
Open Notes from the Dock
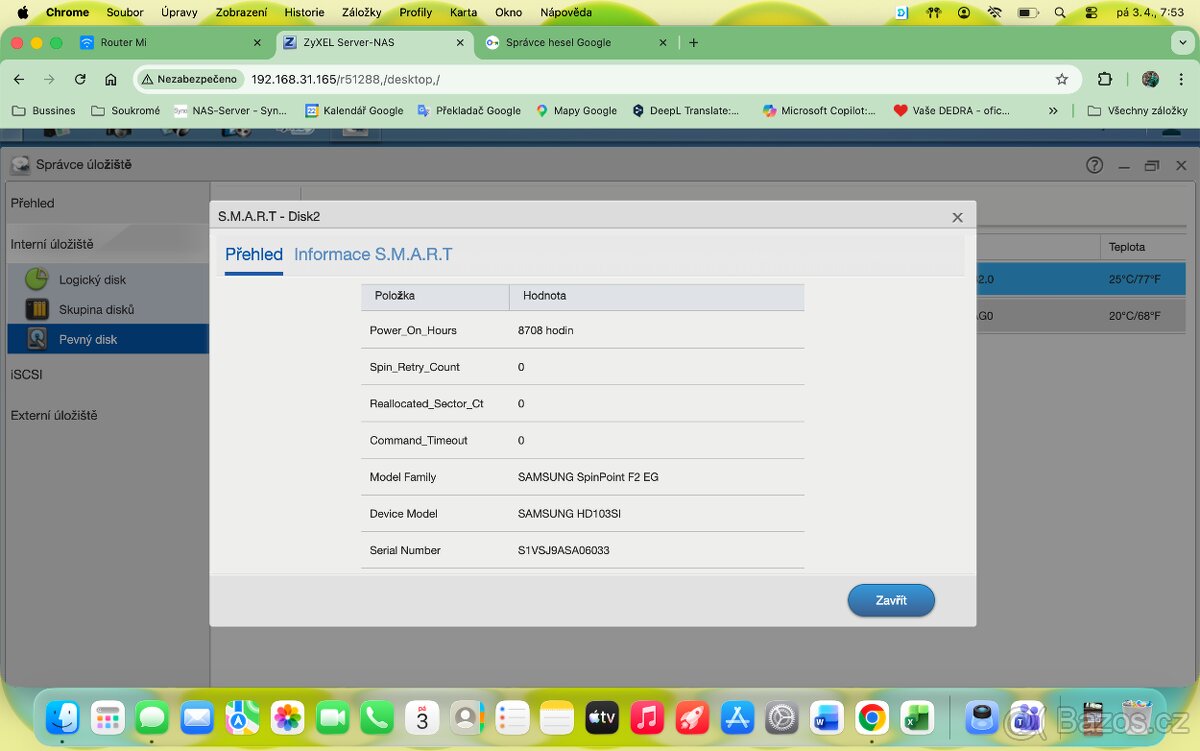point(557,717)
